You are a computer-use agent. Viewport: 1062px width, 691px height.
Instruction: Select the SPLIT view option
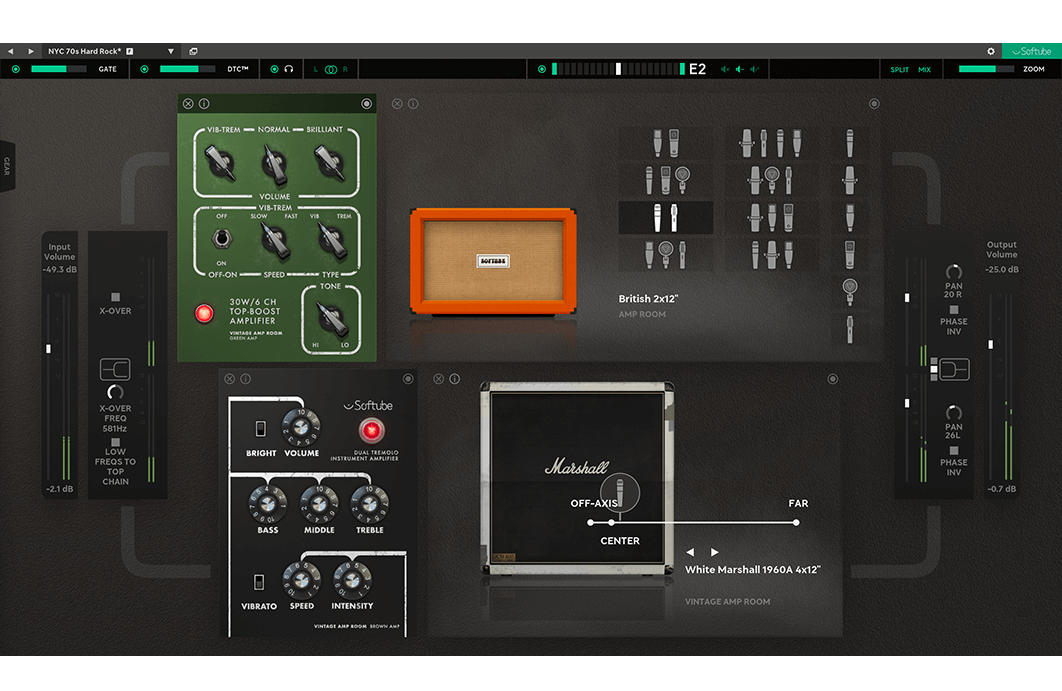point(899,70)
